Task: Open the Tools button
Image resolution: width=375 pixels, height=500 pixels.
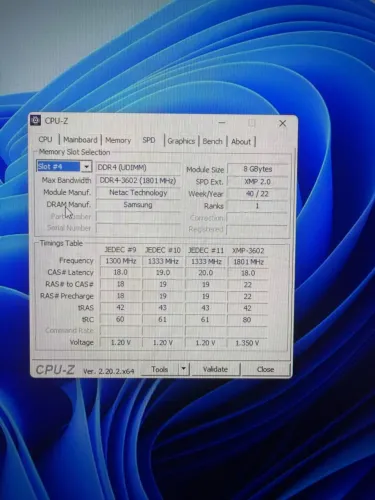Action: [x=160, y=369]
